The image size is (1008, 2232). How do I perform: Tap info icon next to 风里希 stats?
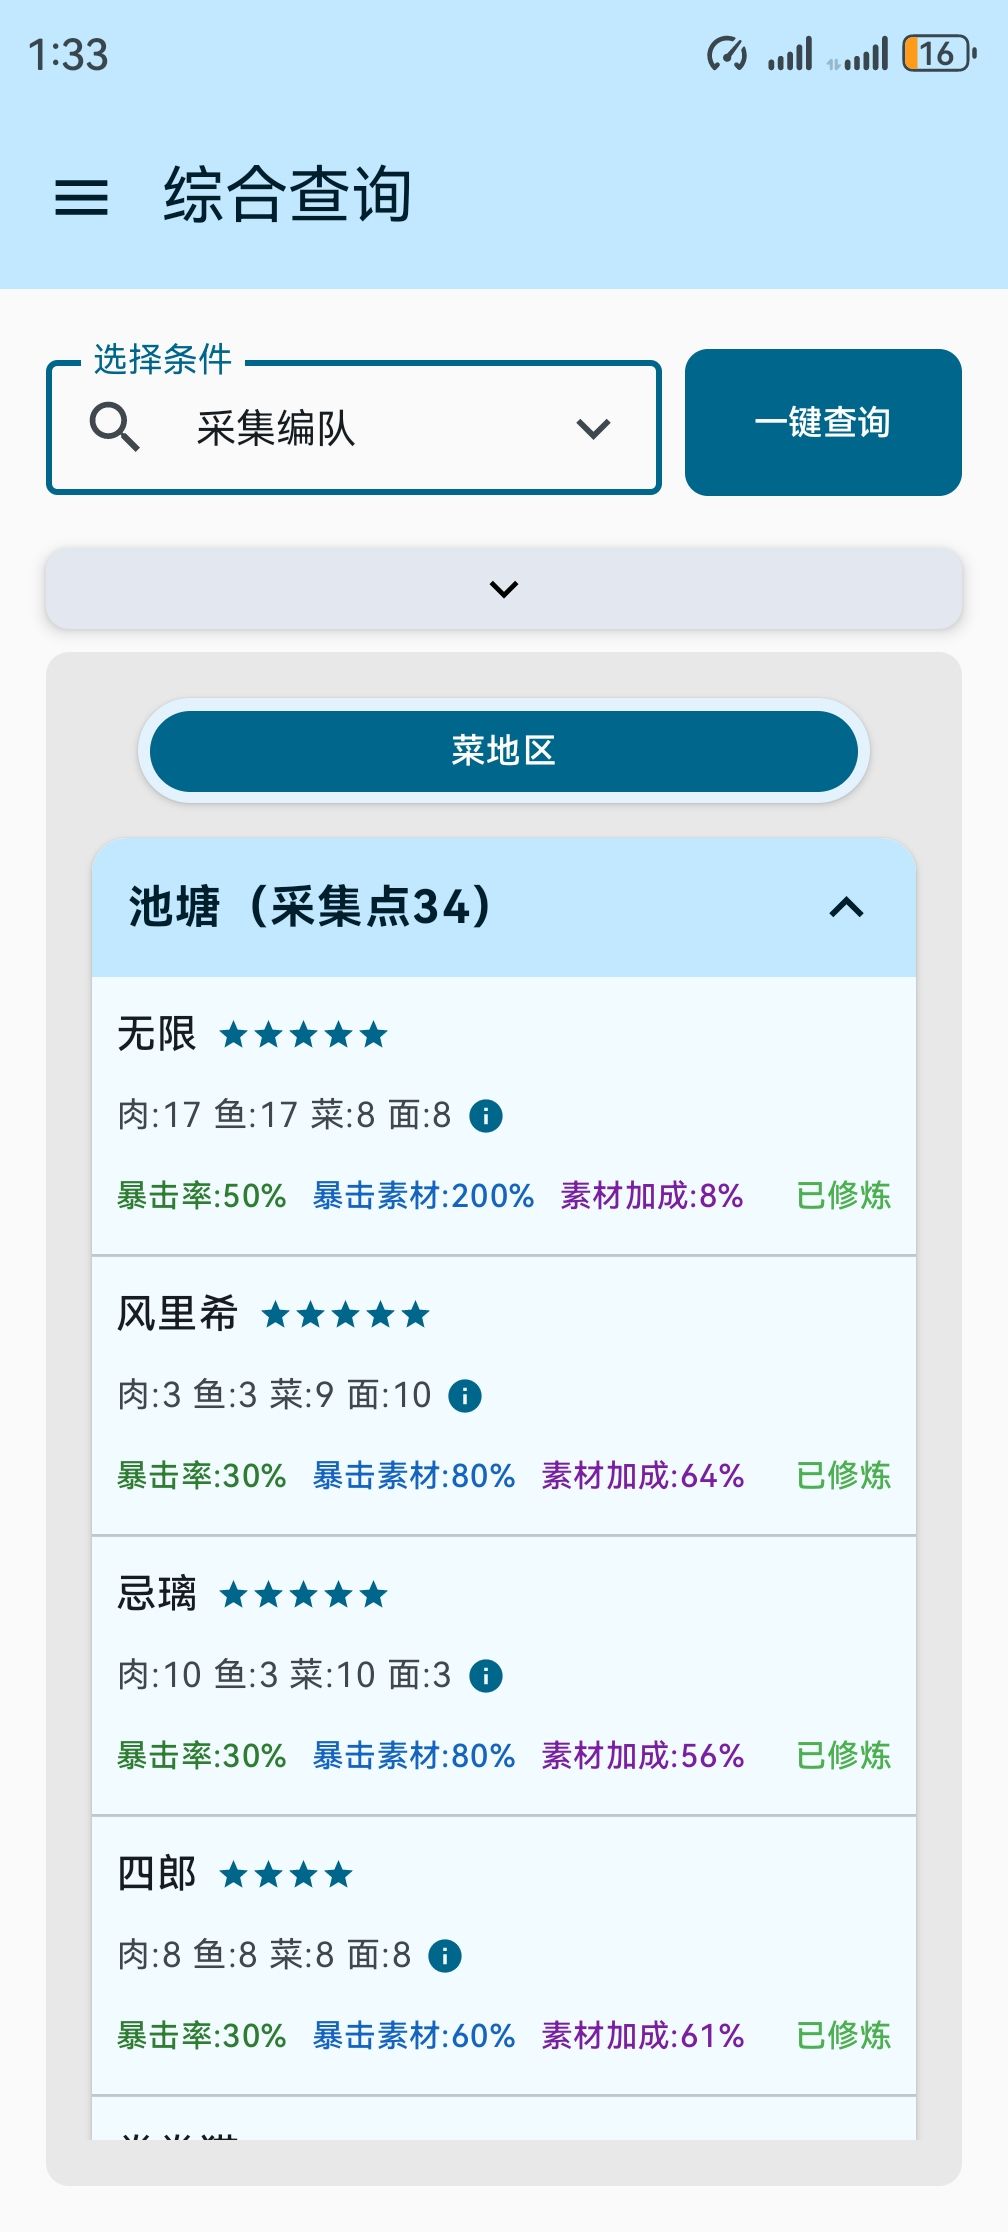(x=465, y=1395)
